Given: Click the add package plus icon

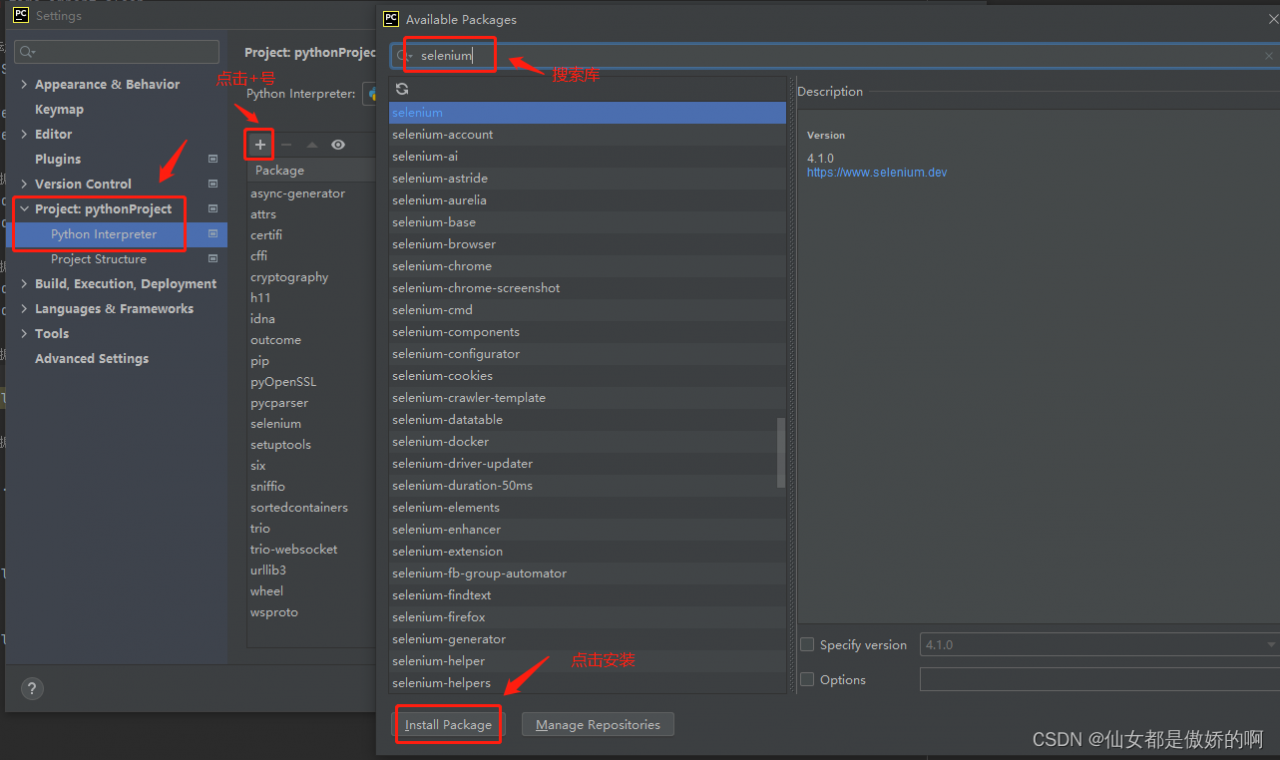Looking at the screenshot, I should [x=260, y=145].
